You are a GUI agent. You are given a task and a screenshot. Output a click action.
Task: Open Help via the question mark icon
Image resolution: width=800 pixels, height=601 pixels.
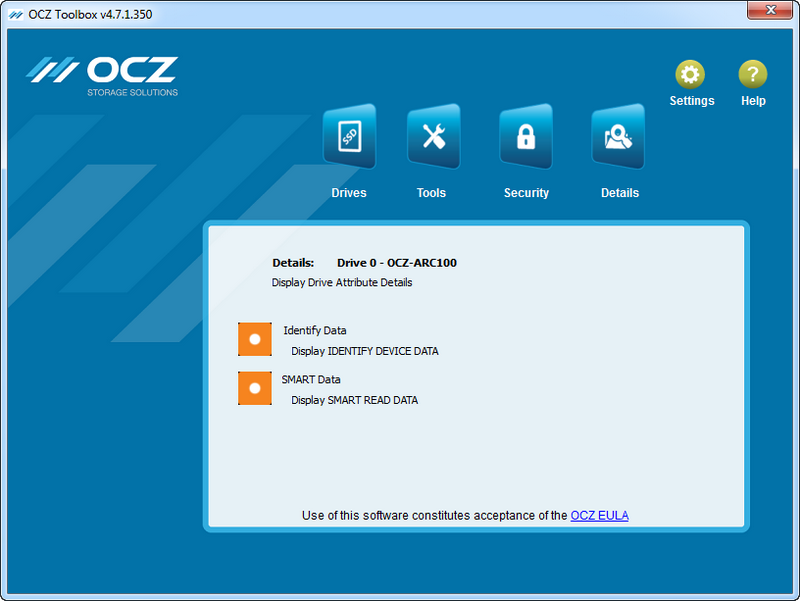coord(753,74)
